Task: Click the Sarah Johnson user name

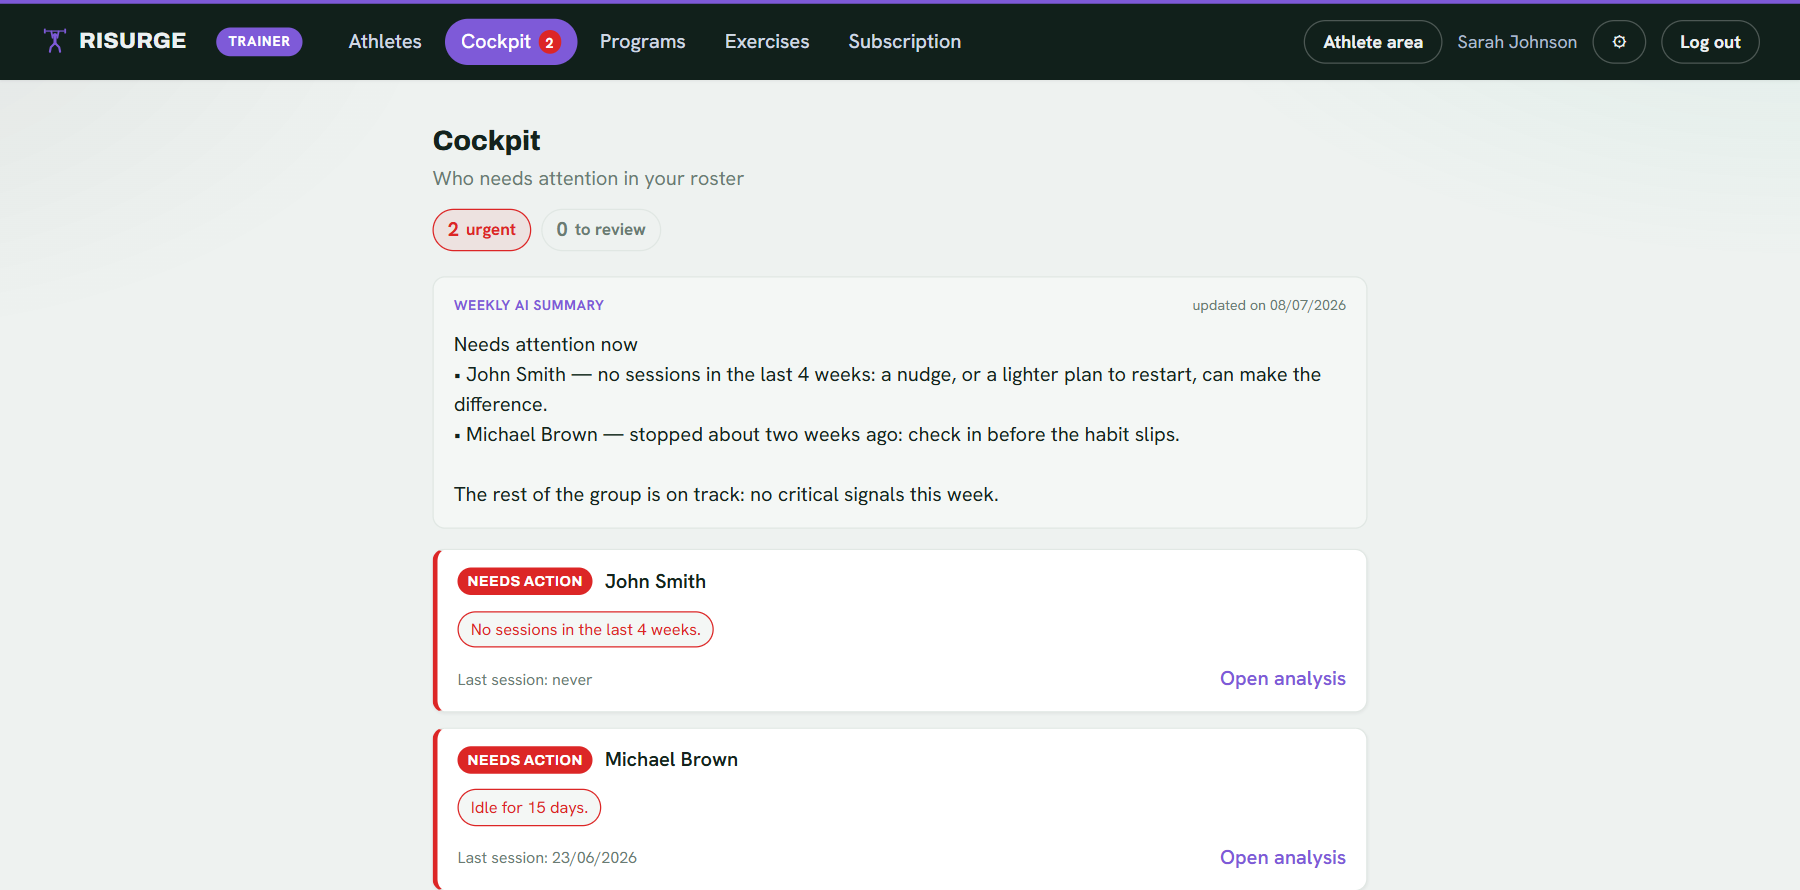Action: pos(1517,42)
